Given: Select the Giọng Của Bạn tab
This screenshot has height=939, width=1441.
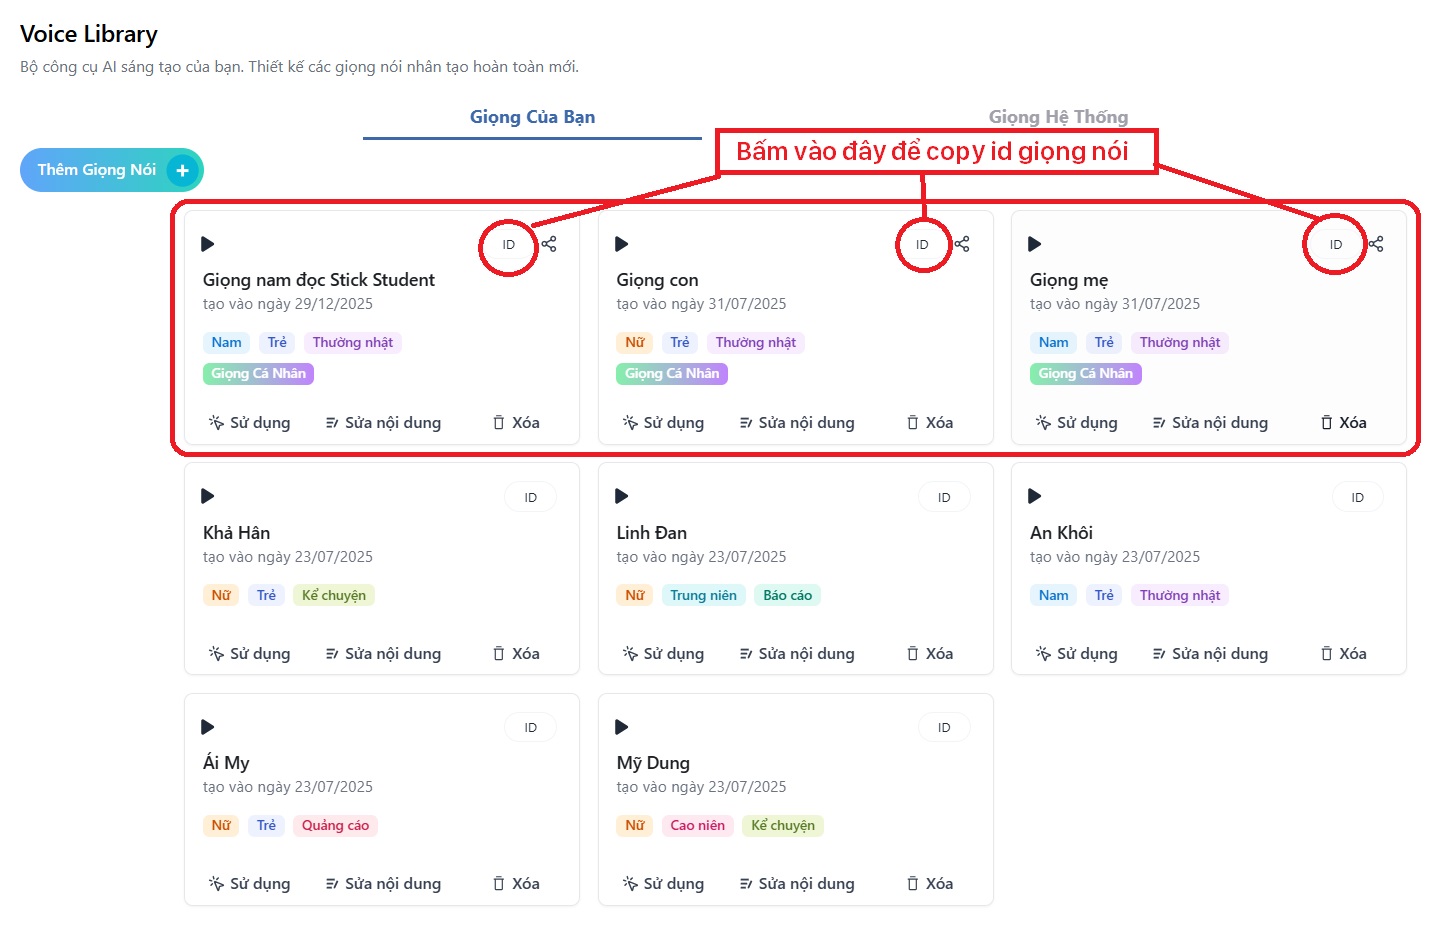Looking at the screenshot, I should click(x=532, y=117).
